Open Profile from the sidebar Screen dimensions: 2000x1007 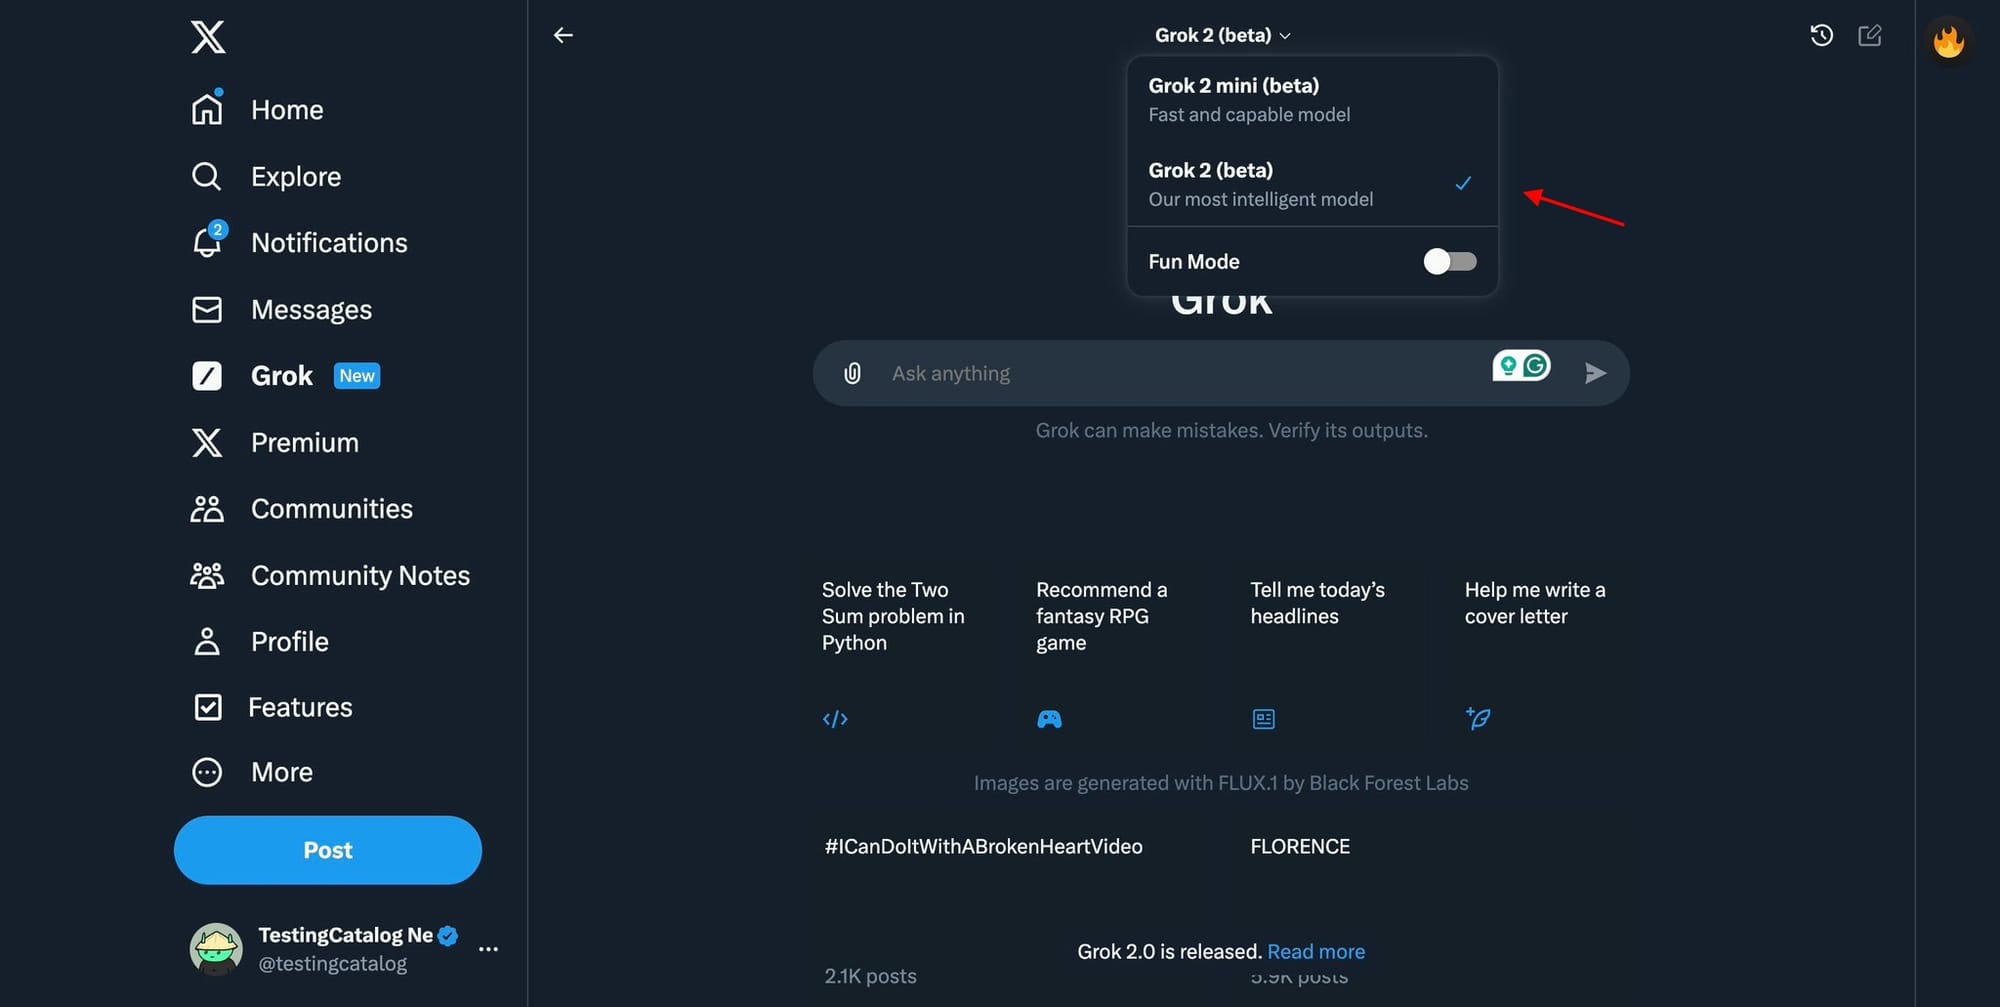pos(259,642)
